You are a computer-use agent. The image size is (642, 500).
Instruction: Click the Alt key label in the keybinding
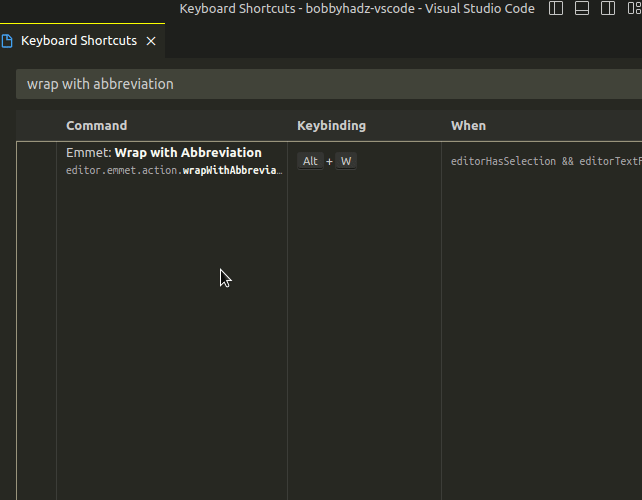pos(310,161)
